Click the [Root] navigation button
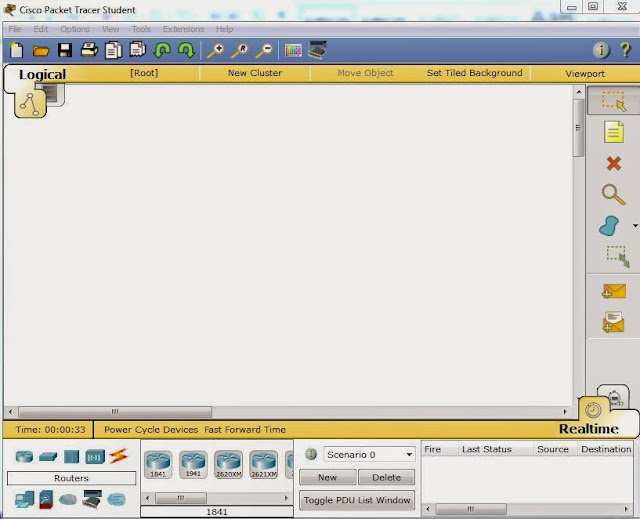The image size is (640, 519). 144,73
